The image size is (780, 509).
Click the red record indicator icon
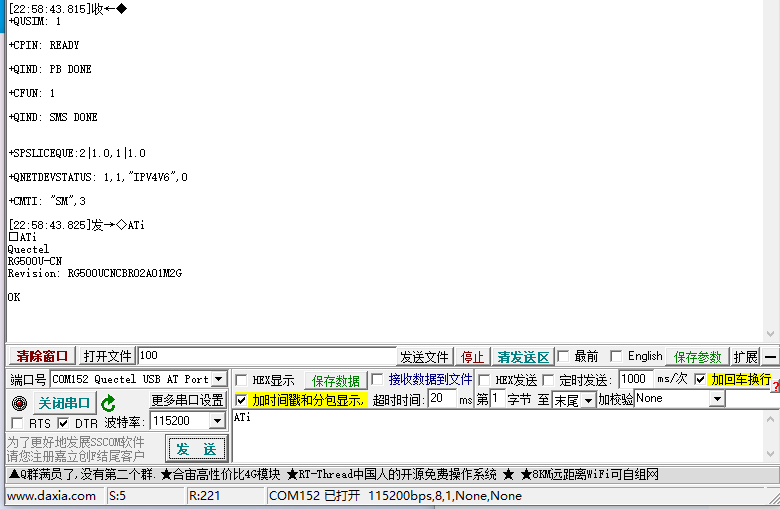pyautogui.click(x=19, y=403)
